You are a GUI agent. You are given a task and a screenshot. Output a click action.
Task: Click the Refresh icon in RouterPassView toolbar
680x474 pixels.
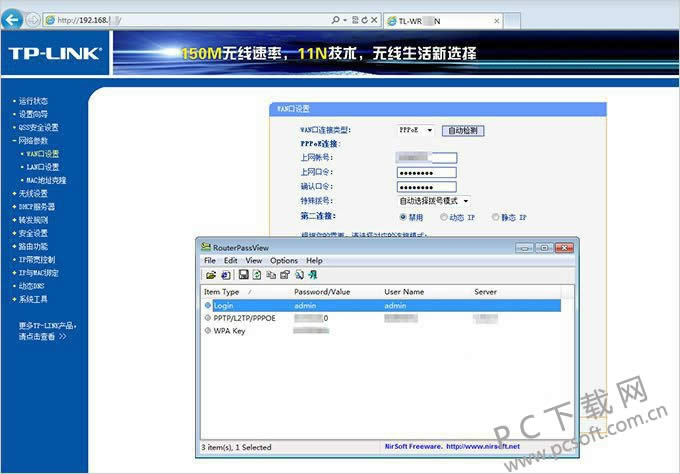pyautogui.click(x=257, y=275)
